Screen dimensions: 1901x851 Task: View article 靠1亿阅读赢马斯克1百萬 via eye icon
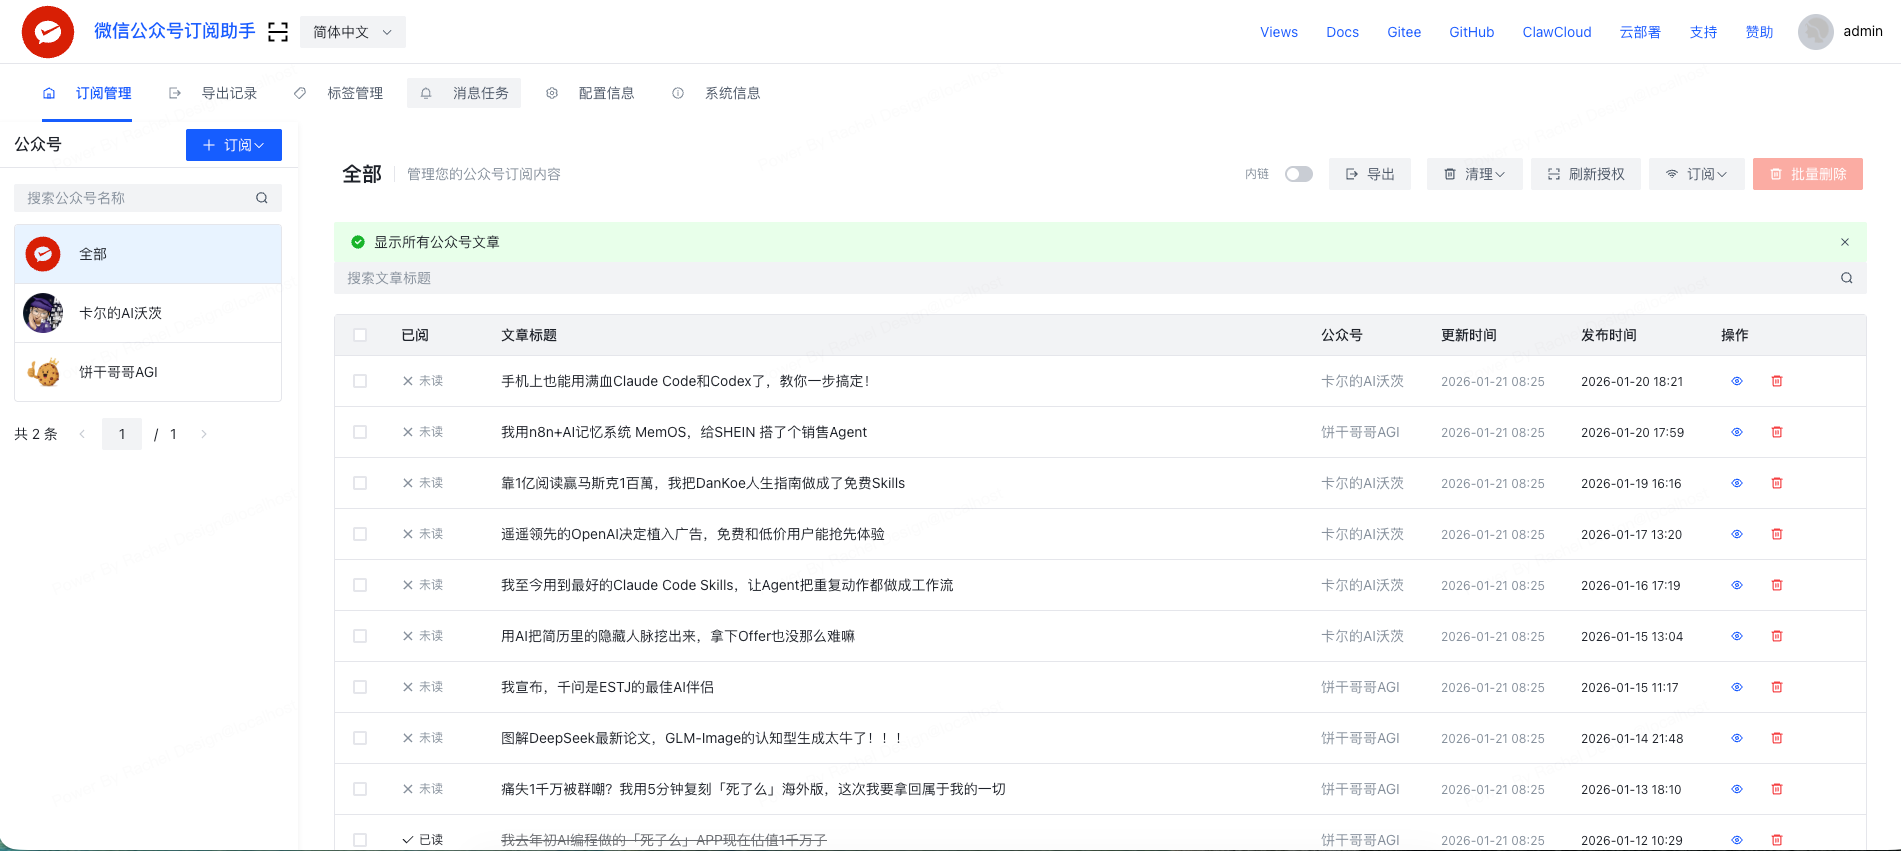pyautogui.click(x=1737, y=483)
